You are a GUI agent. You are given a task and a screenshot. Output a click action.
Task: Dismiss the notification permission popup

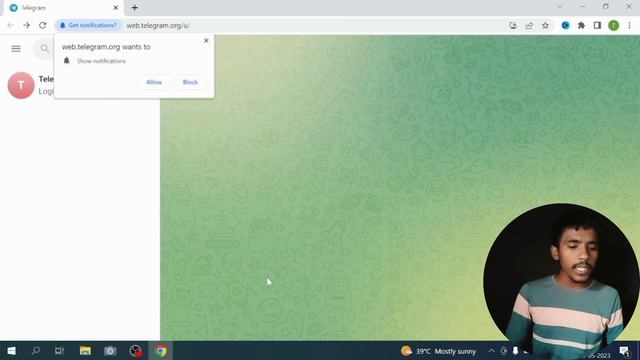(206, 40)
